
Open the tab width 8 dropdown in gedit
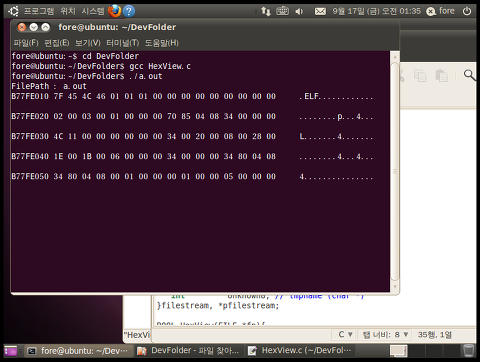tap(385, 334)
